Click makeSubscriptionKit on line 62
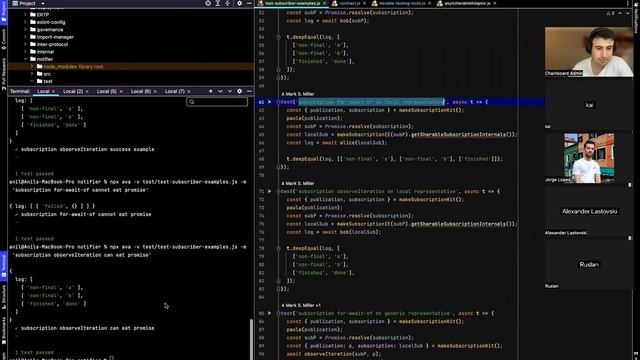Image resolution: width=640 pixels, height=360 pixels. pyautogui.click(x=427, y=110)
